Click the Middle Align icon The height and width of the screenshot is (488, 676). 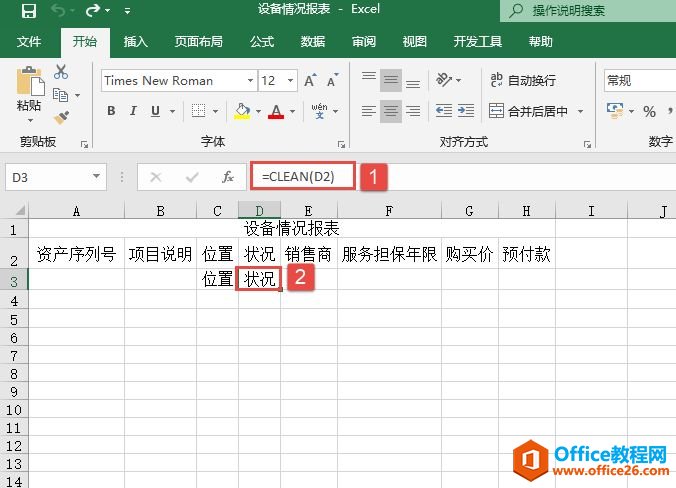coord(391,80)
